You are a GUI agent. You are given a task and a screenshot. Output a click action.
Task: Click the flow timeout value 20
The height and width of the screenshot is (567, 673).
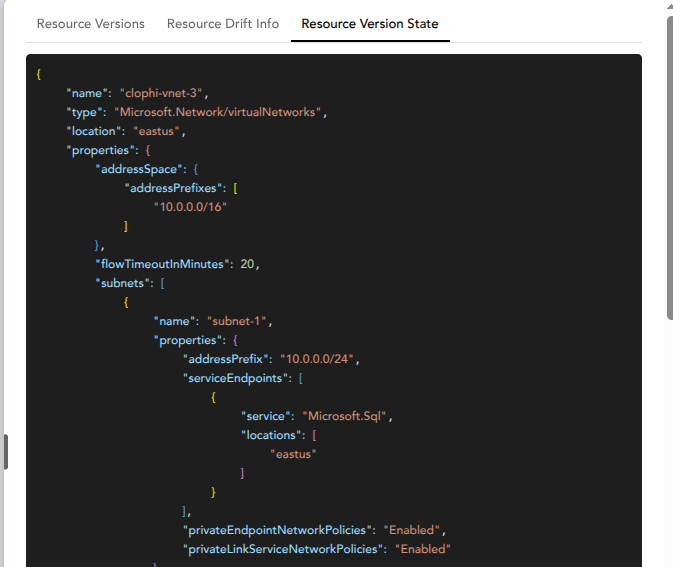pos(247,264)
